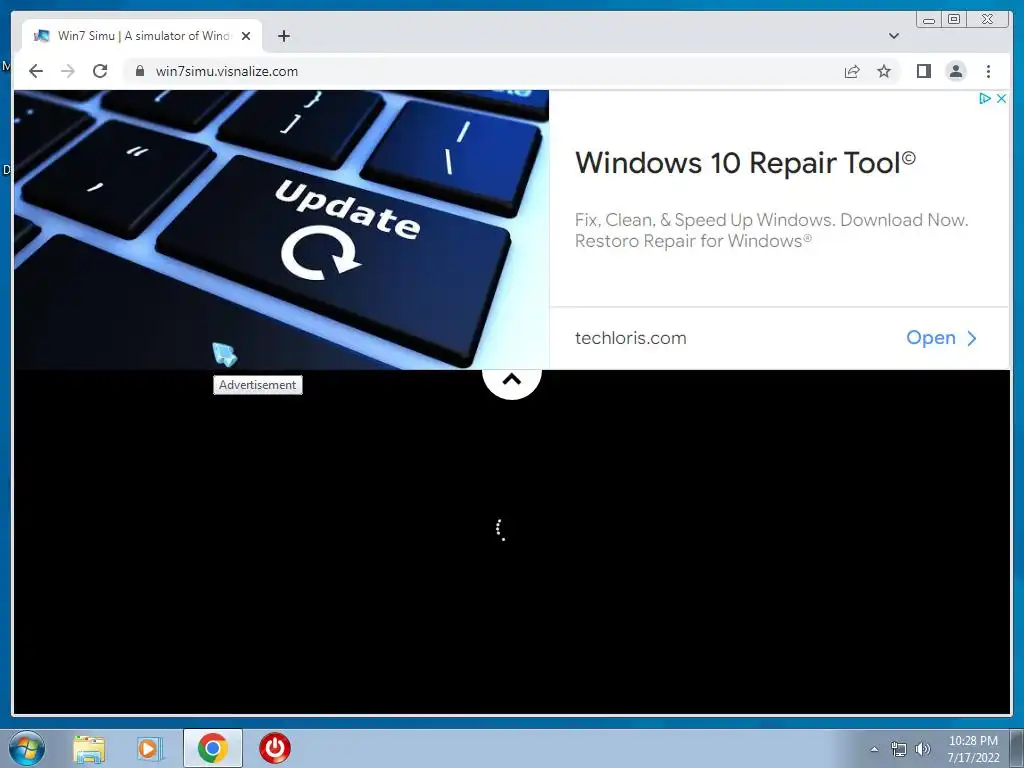This screenshot has height=768, width=1024.
Task: Launch Windows Media Player from taskbar
Action: tap(150, 748)
